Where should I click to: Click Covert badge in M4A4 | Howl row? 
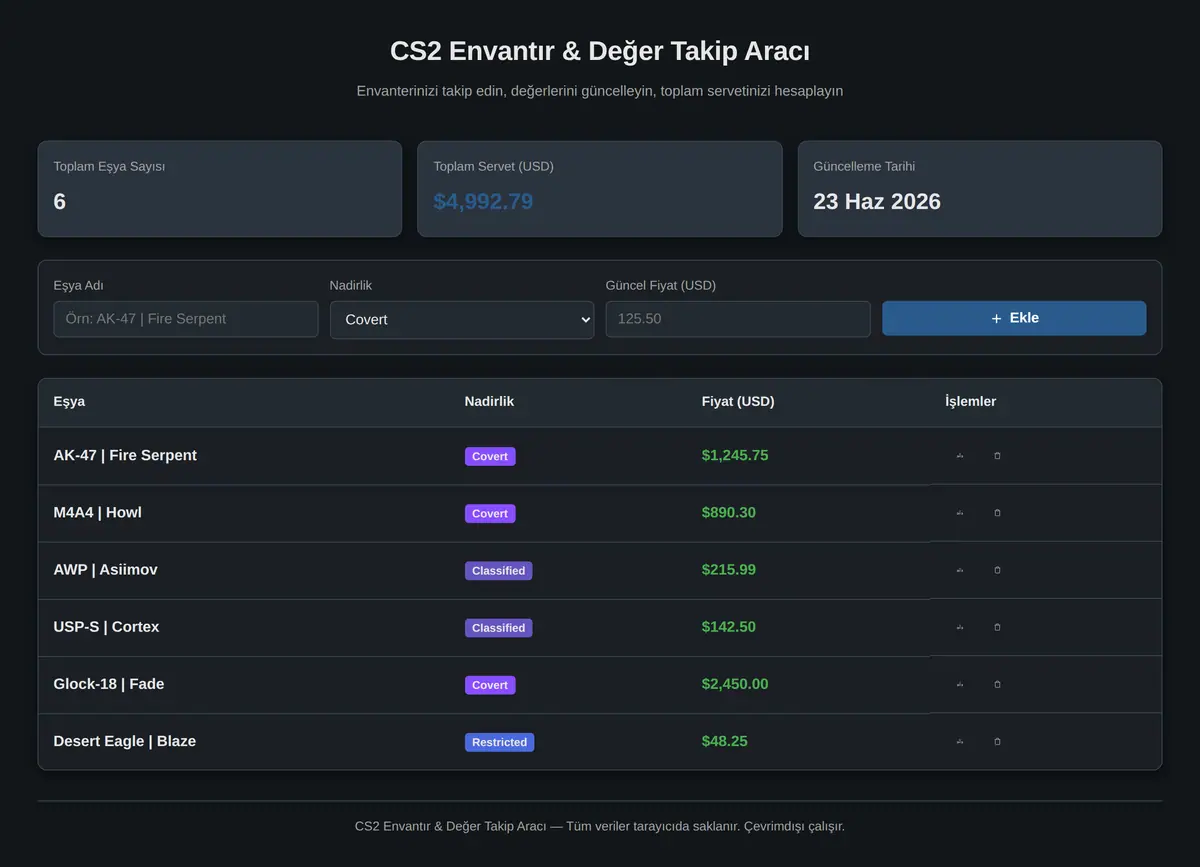tap(490, 513)
